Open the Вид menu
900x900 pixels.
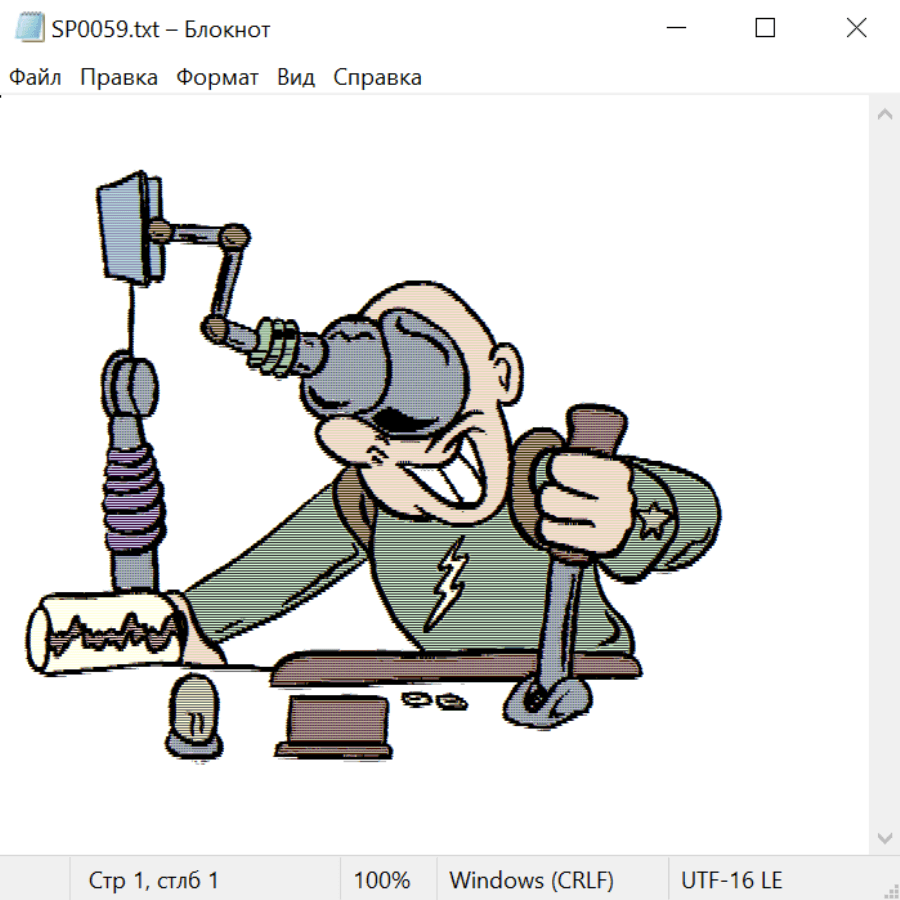pyautogui.click(x=296, y=78)
